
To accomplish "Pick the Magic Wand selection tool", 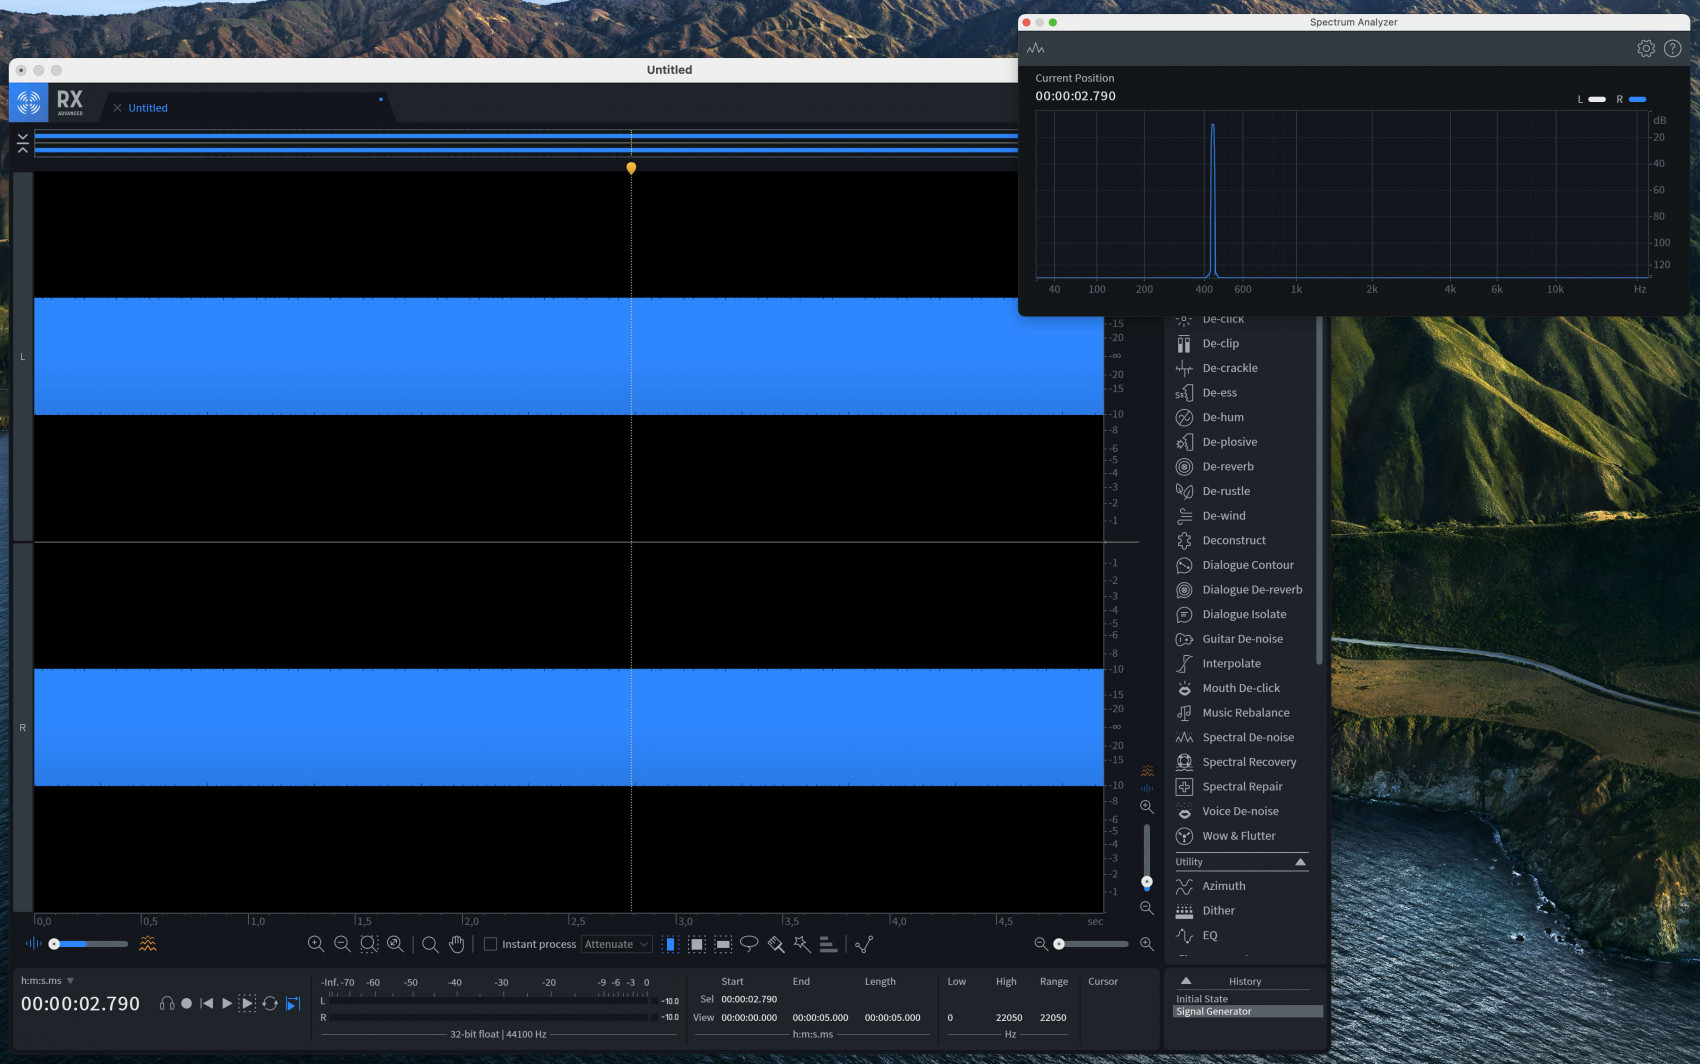I will click(x=802, y=944).
